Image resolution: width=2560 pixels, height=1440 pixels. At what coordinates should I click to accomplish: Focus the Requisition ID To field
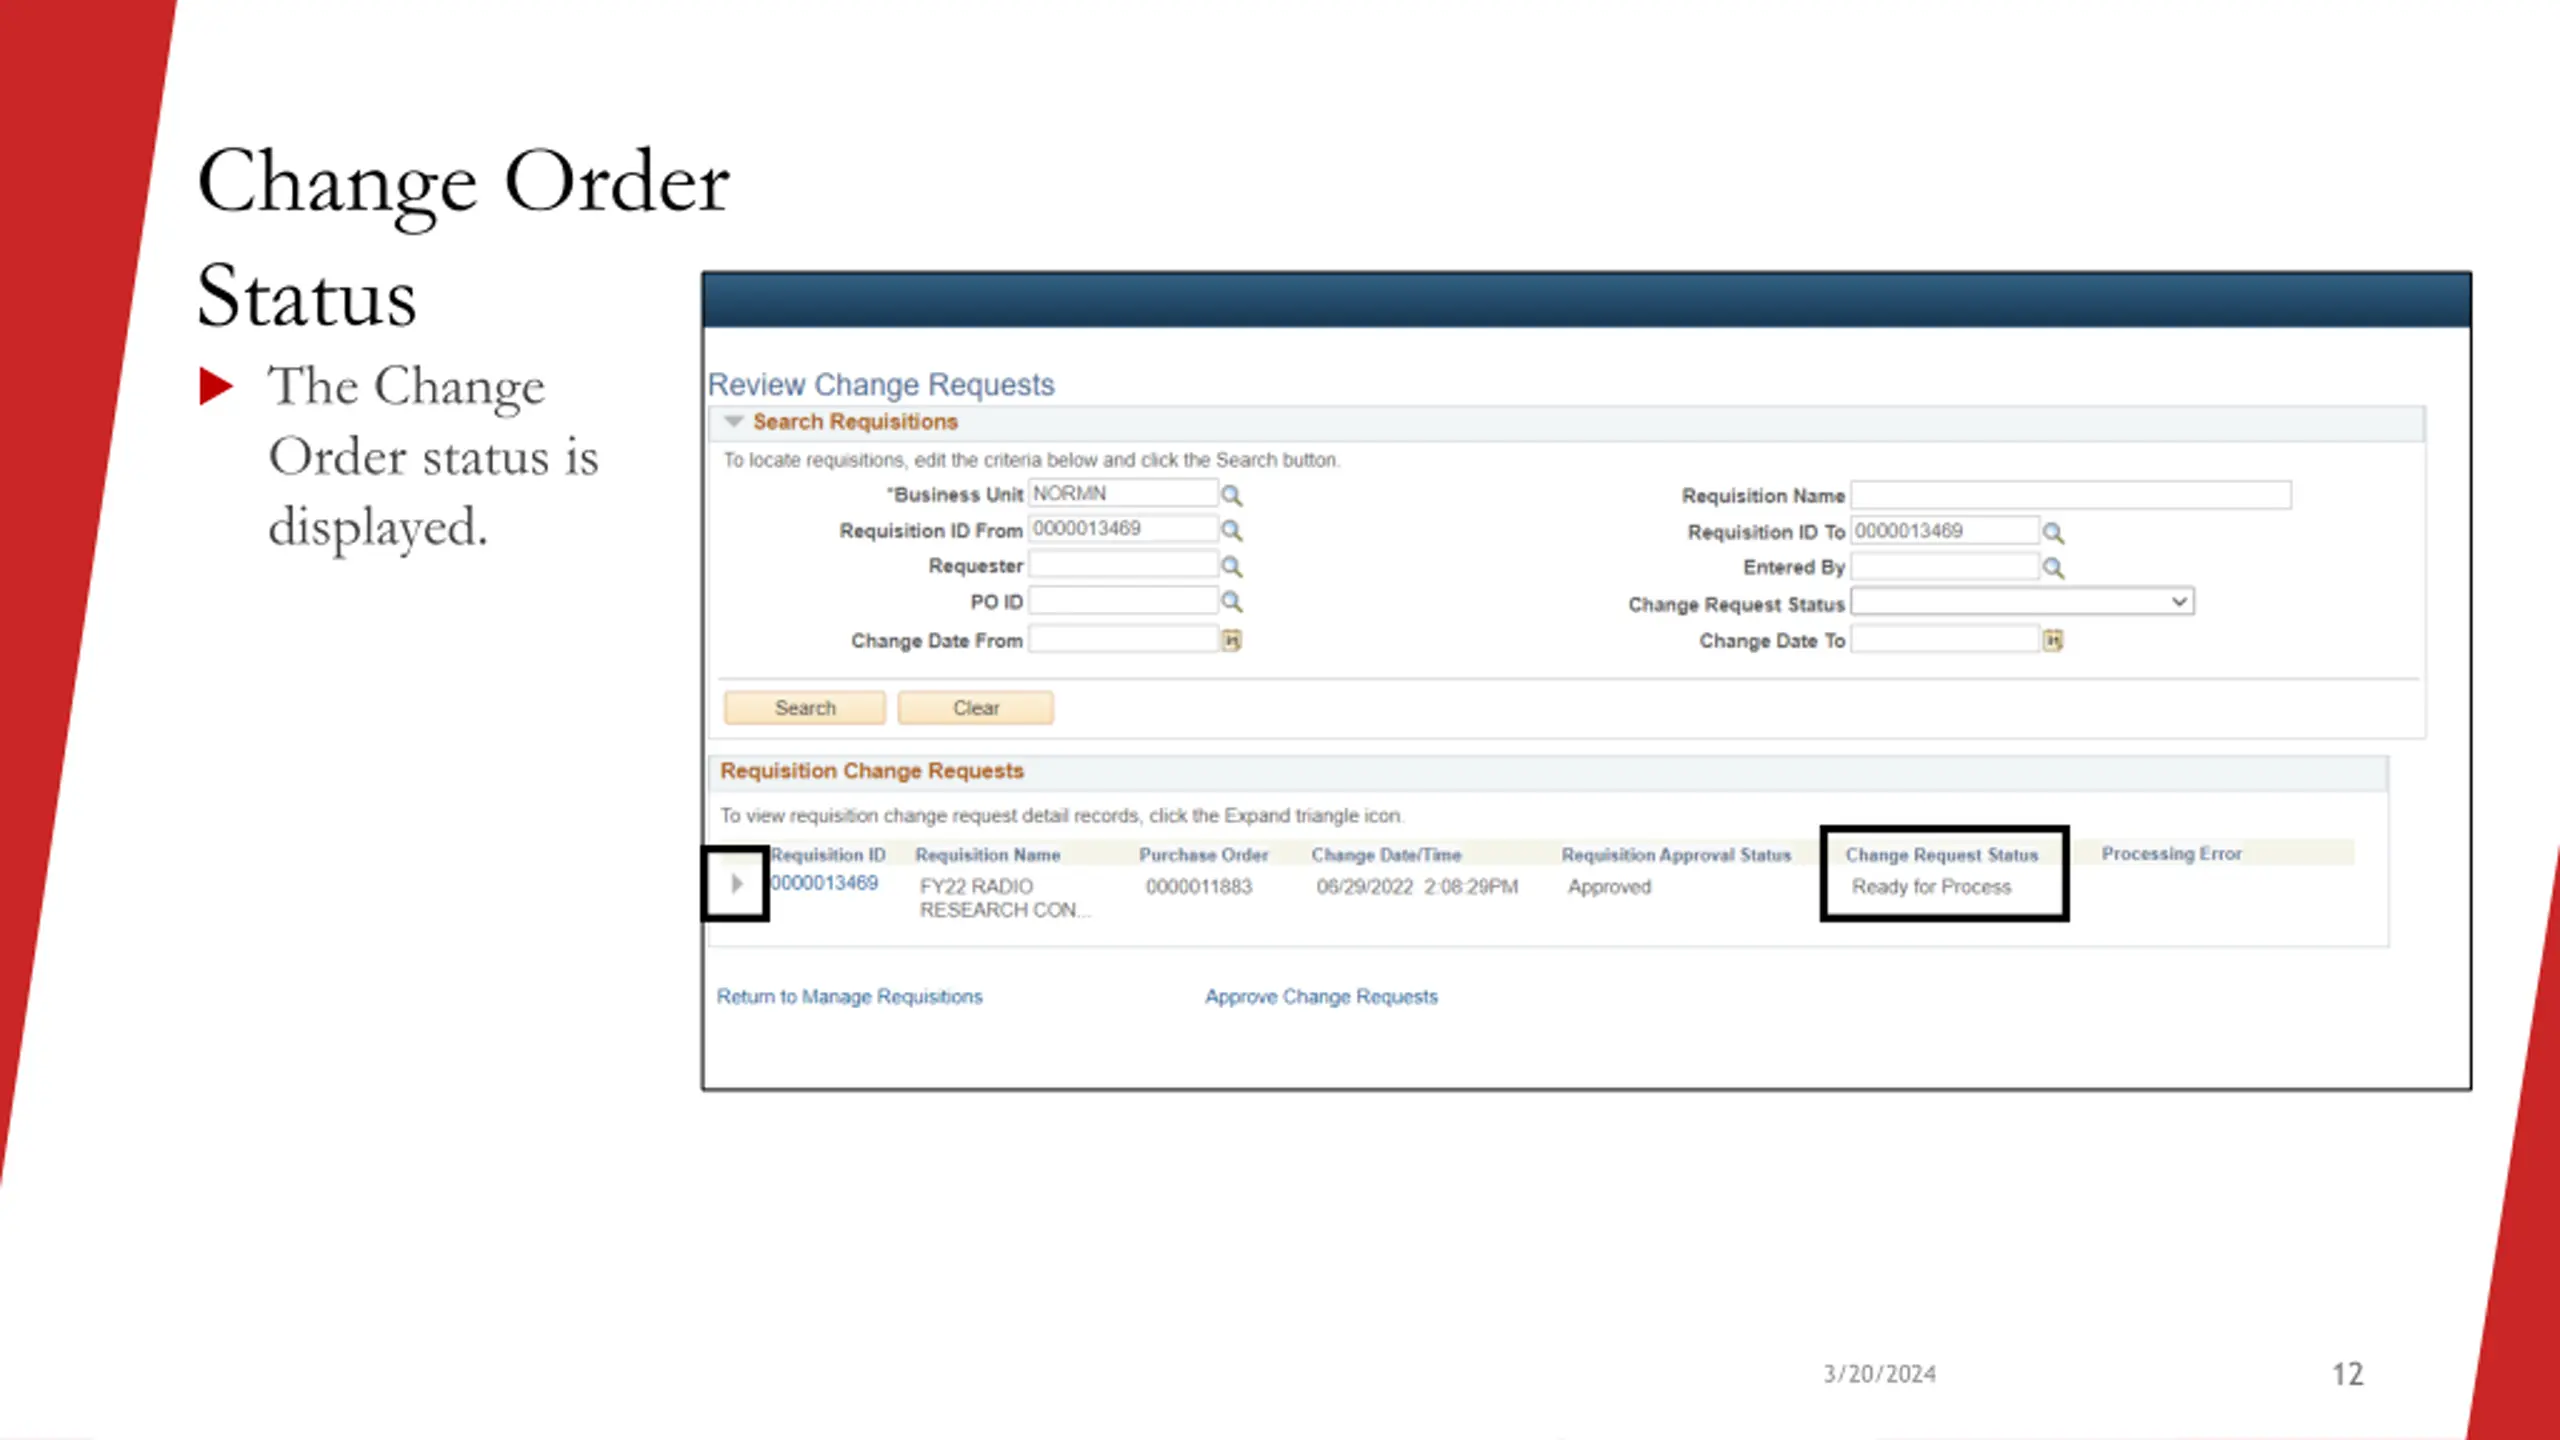point(1945,531)
